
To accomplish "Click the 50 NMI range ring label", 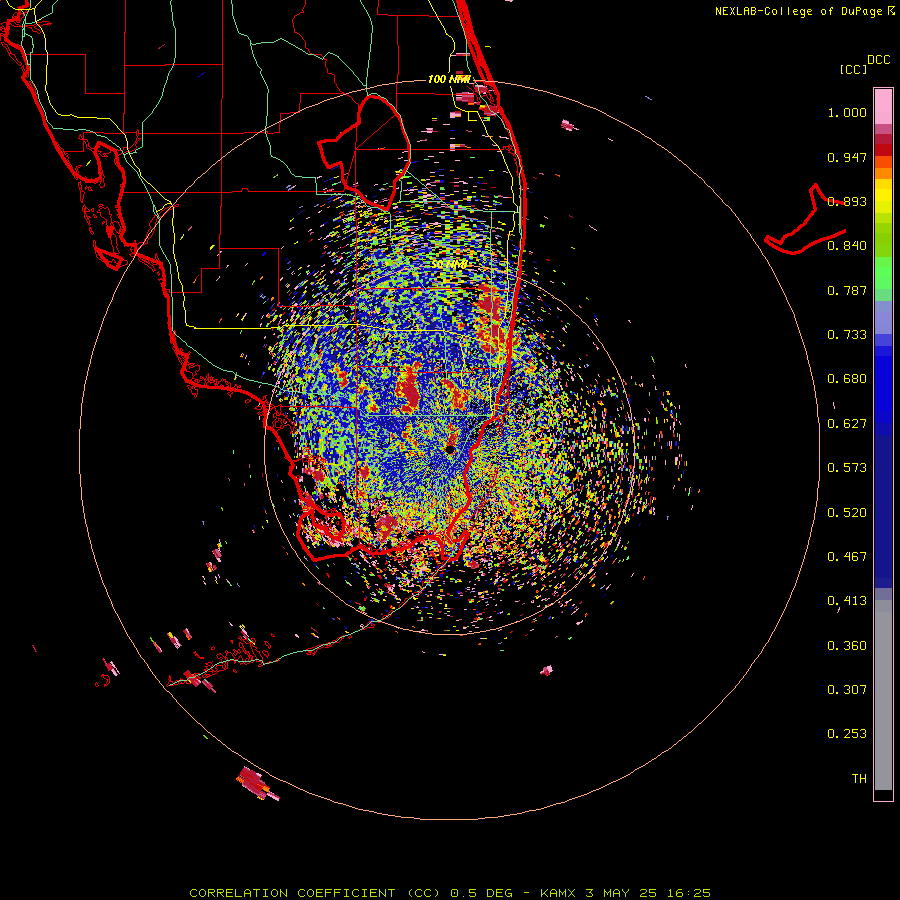I will [x=449, y=265].
